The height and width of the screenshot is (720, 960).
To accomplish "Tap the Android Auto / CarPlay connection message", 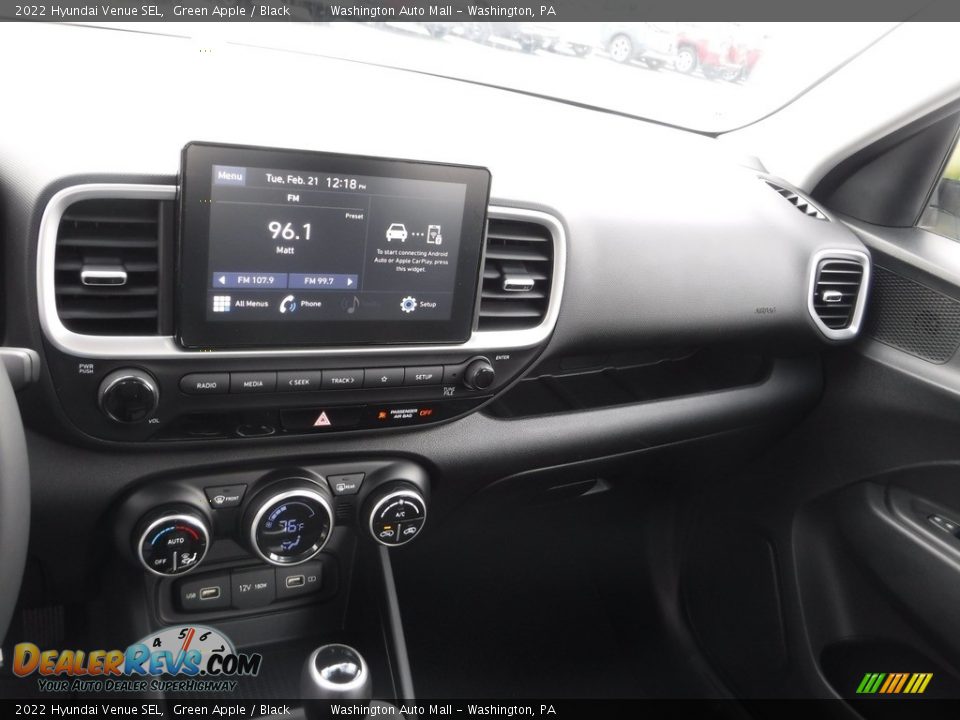I will click(x=411, y=261).
